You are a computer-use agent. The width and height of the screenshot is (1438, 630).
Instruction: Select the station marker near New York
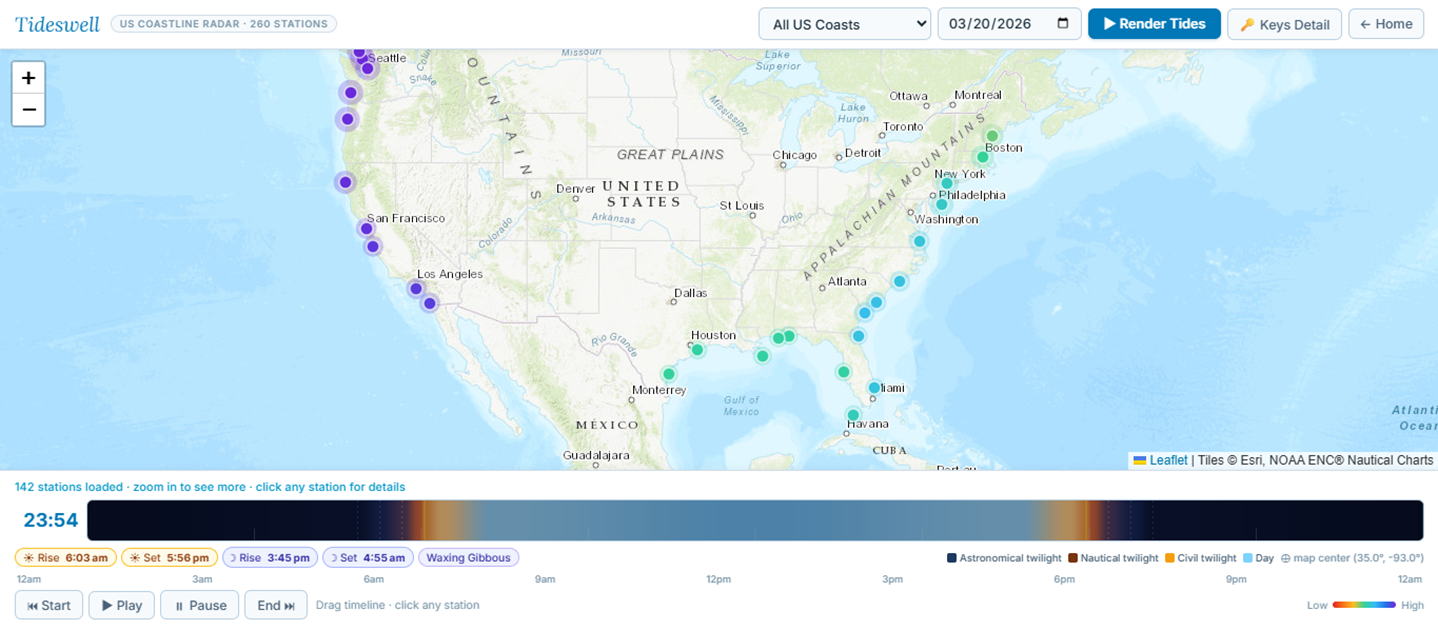(x=947, y=183)
